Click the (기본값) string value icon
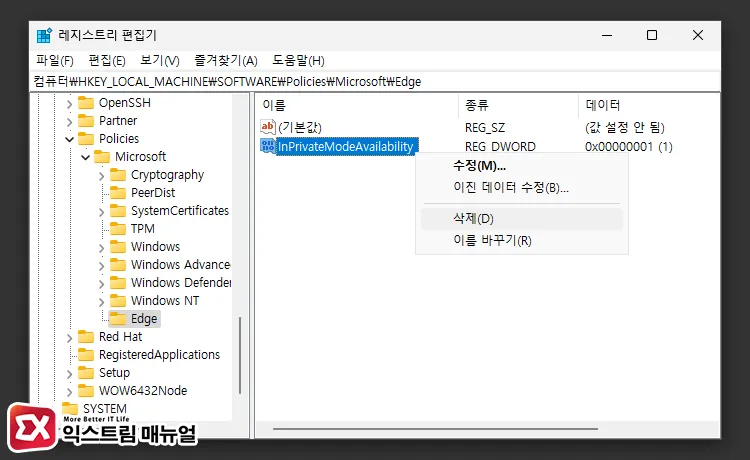The height and width of the screenshot is (460, 750). tap(268, 127)
